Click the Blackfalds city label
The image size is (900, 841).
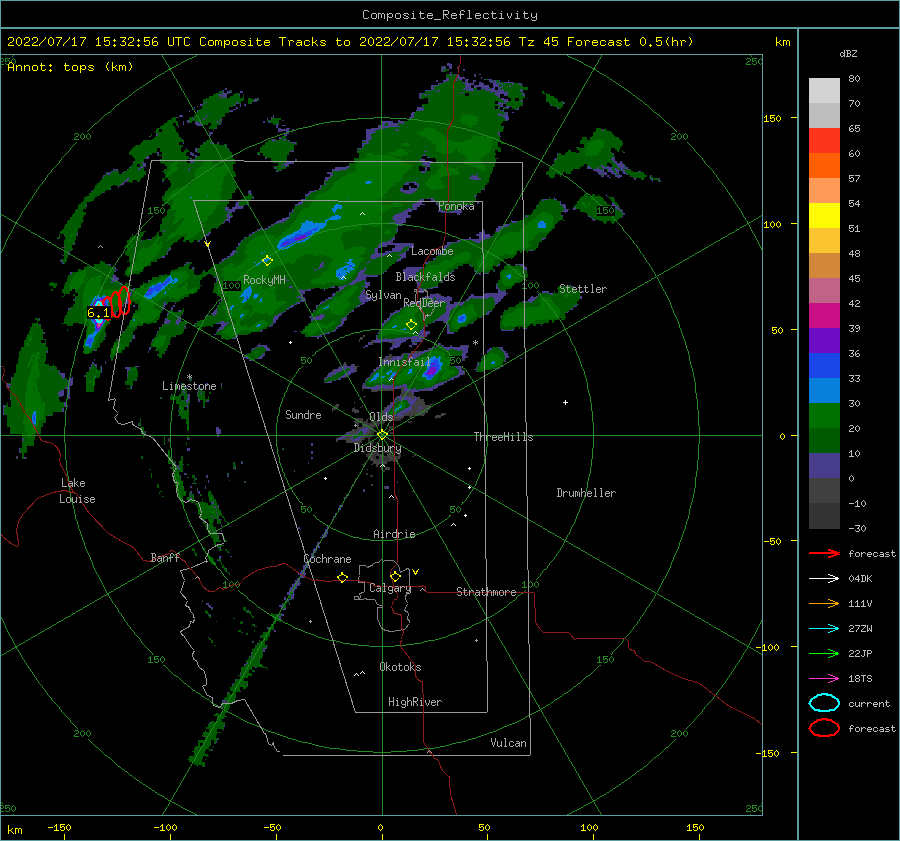(425, 277)
